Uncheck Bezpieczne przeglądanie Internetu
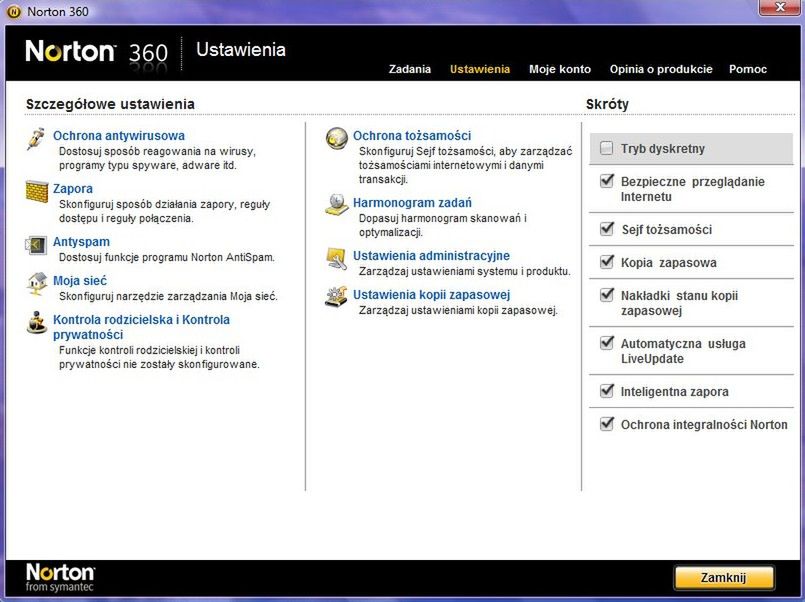Screen dimensions: 805x602 click(x=607, y=181)
